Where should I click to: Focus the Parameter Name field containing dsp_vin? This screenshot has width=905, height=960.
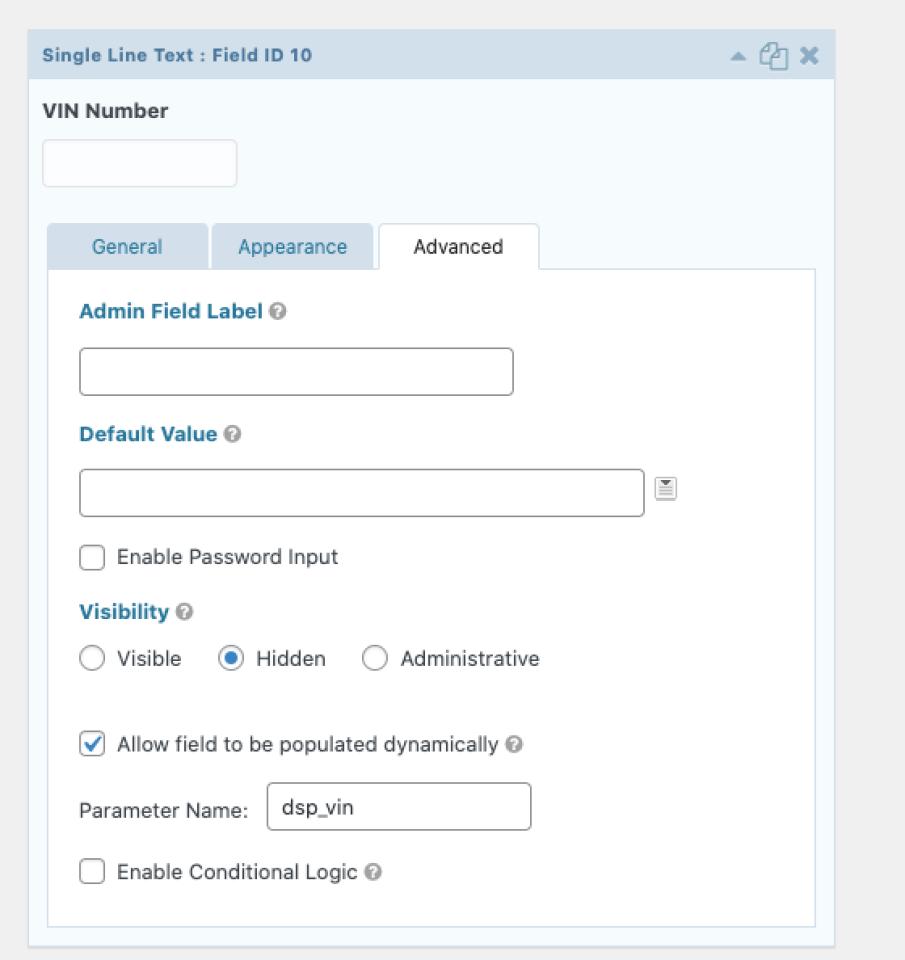[x=399, y=807]
